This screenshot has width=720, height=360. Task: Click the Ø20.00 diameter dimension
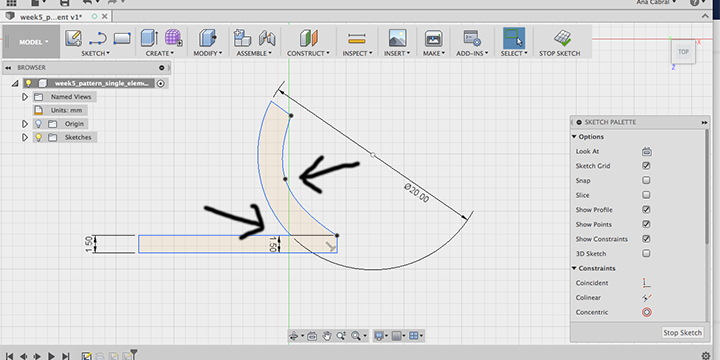416,193
